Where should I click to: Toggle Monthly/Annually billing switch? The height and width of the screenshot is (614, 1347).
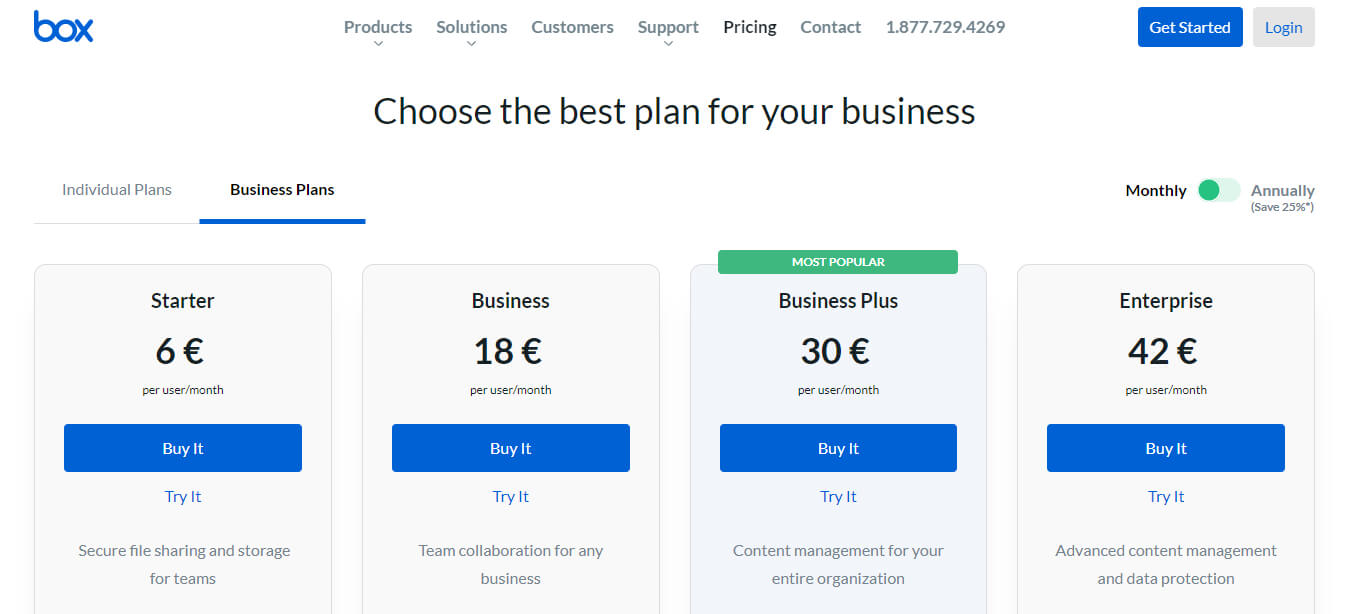tap(1218, 190)
